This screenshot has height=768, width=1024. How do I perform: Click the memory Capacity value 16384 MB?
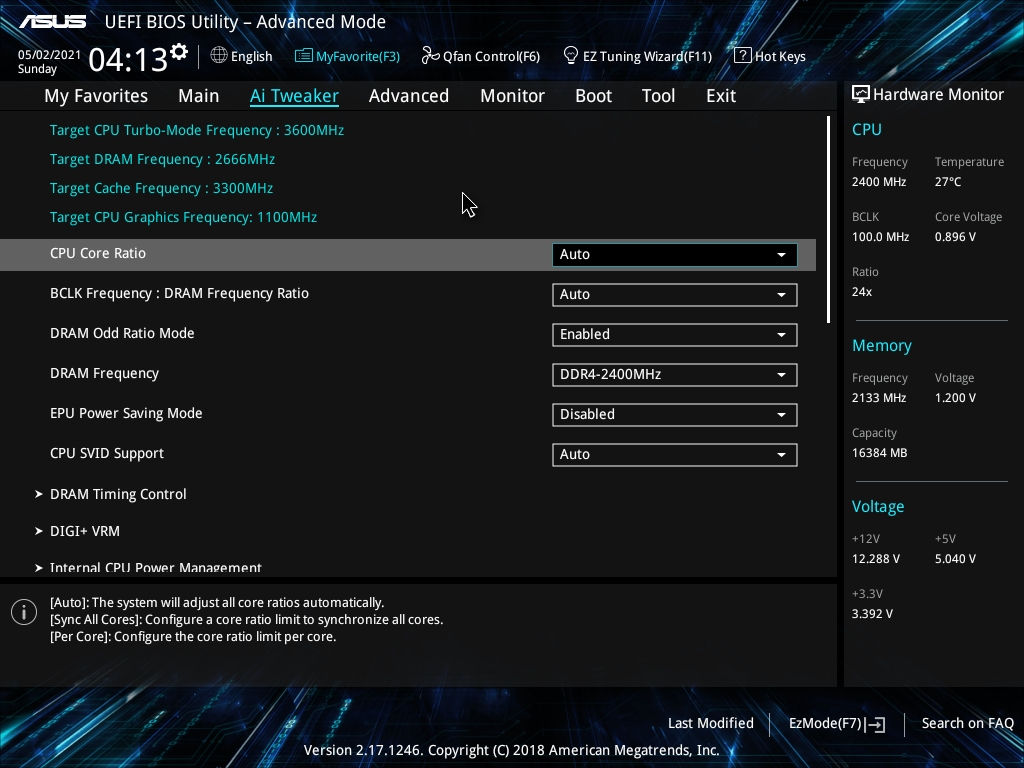(879, 453)
